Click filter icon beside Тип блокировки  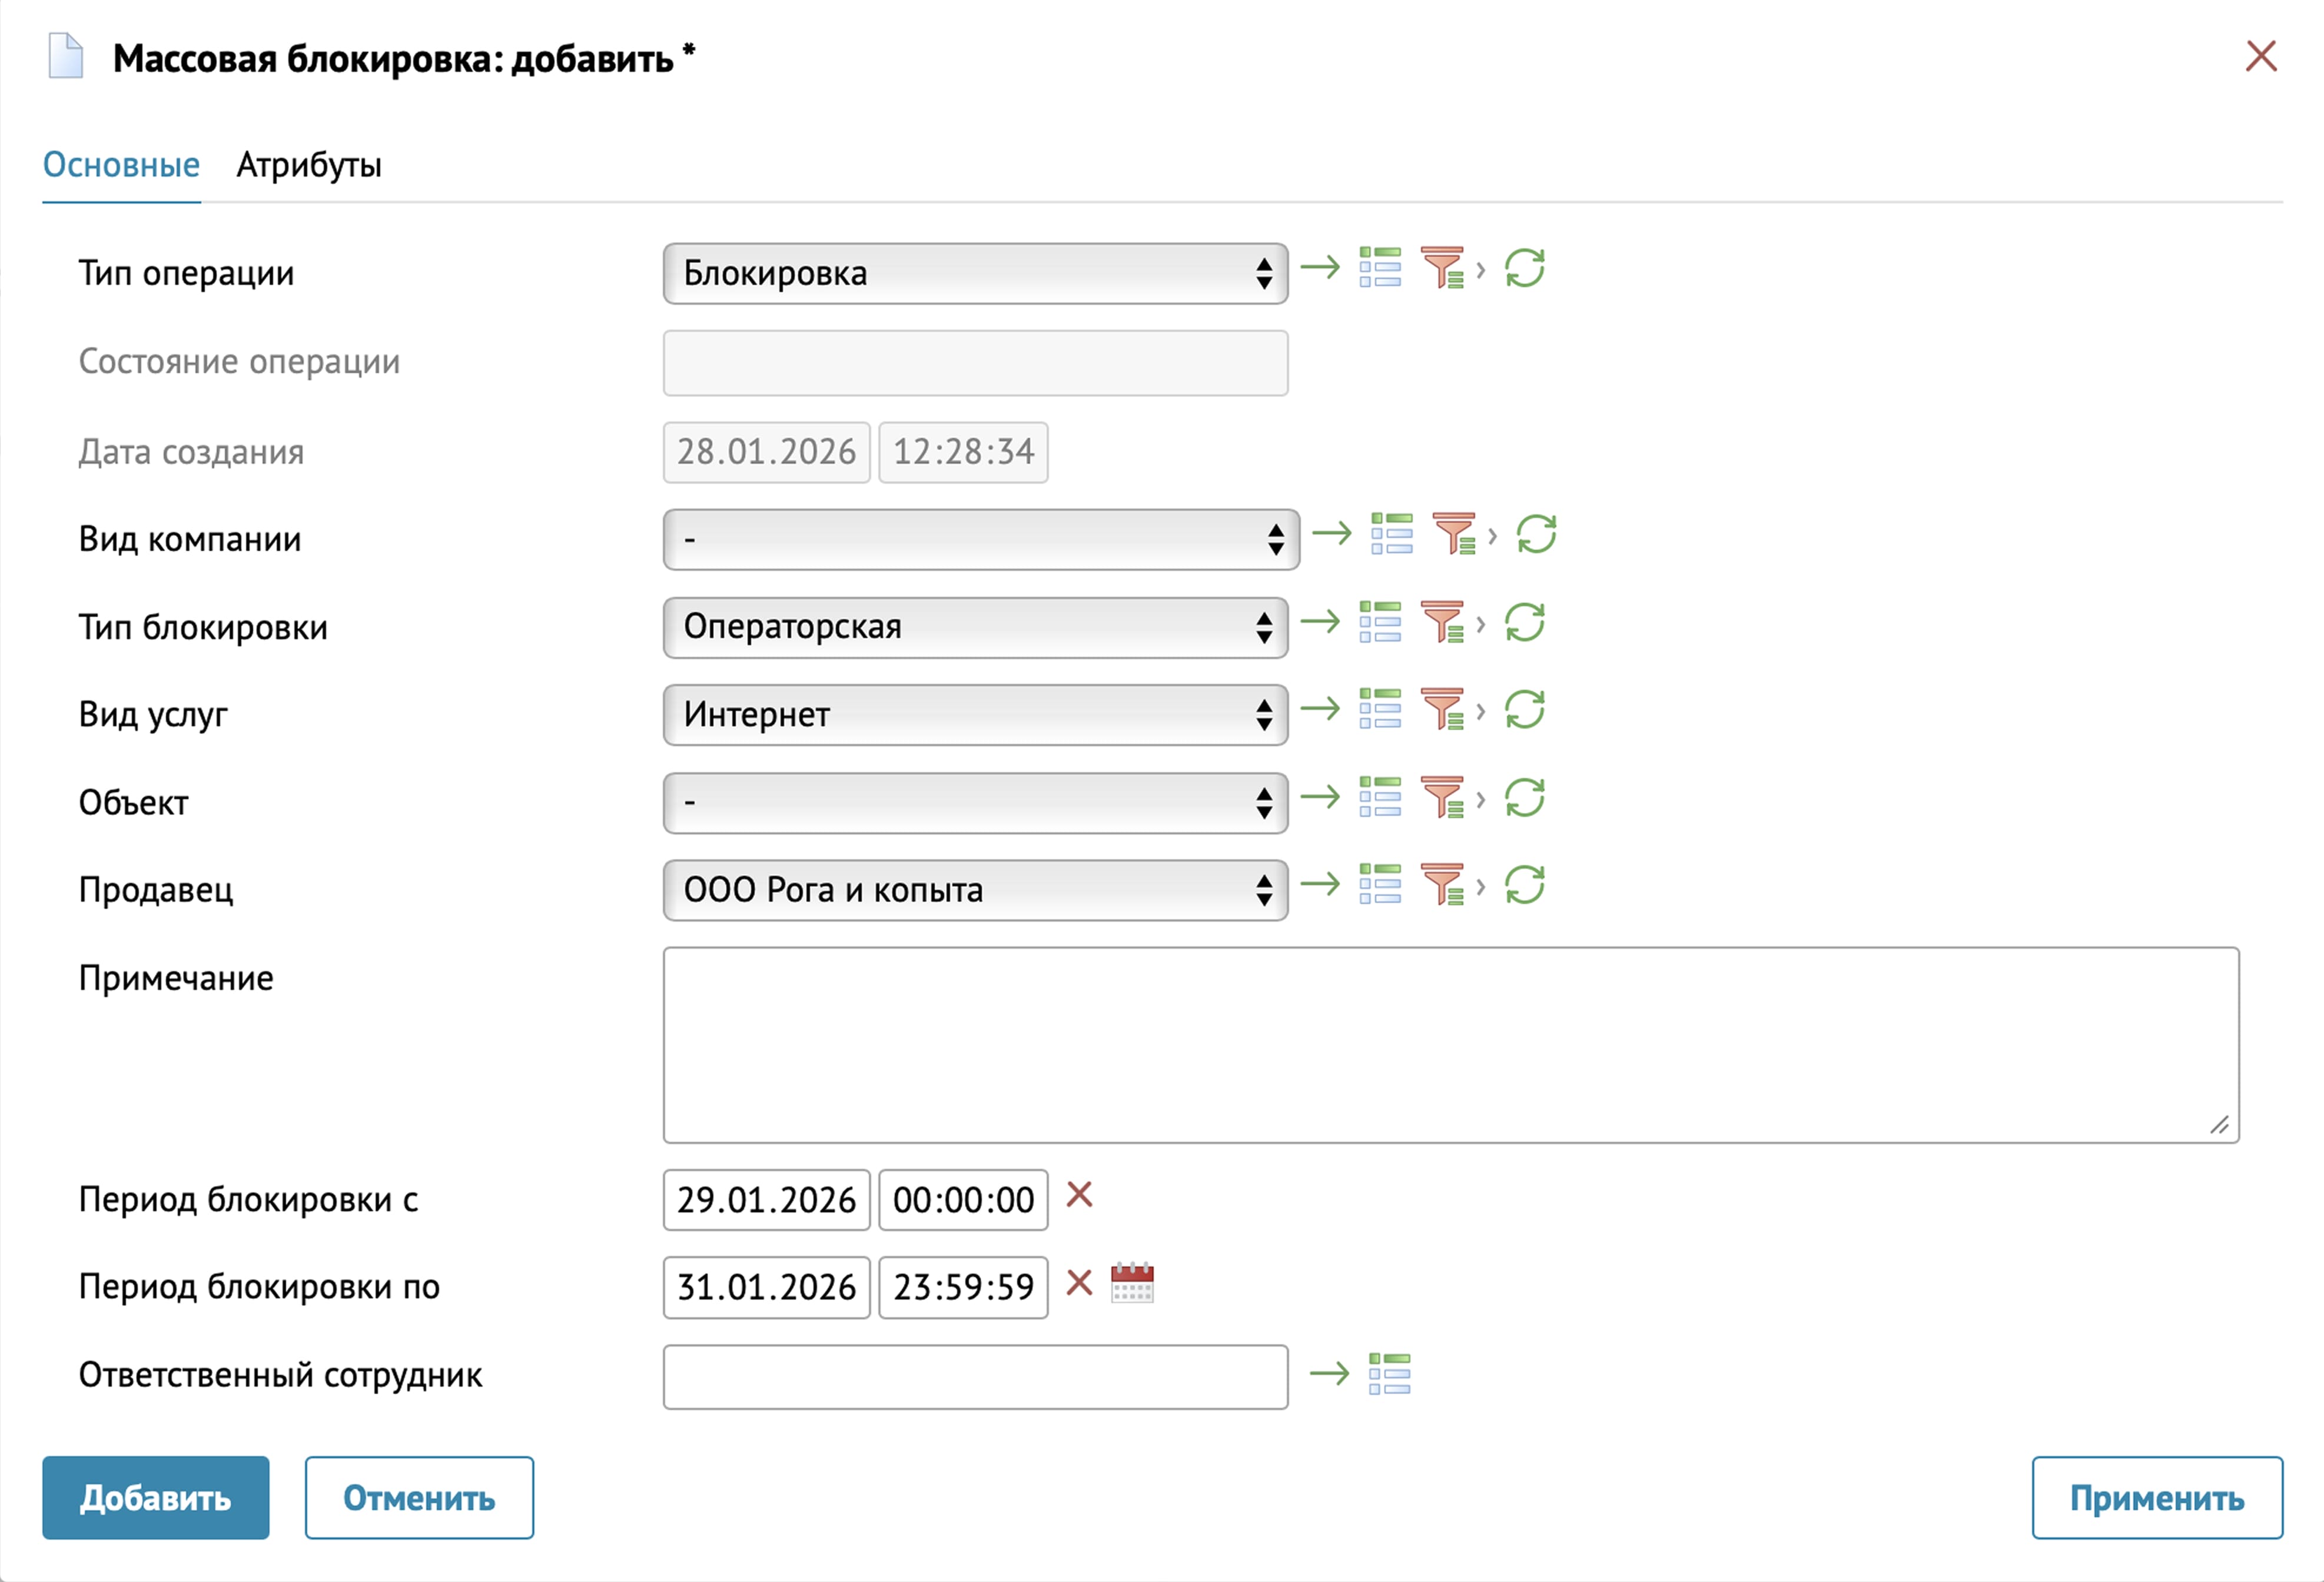point(1442,622)
